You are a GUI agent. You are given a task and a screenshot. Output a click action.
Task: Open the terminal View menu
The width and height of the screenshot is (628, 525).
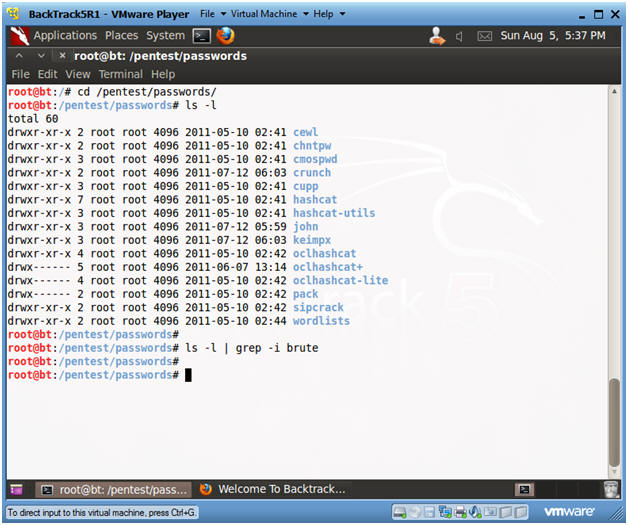78,74
